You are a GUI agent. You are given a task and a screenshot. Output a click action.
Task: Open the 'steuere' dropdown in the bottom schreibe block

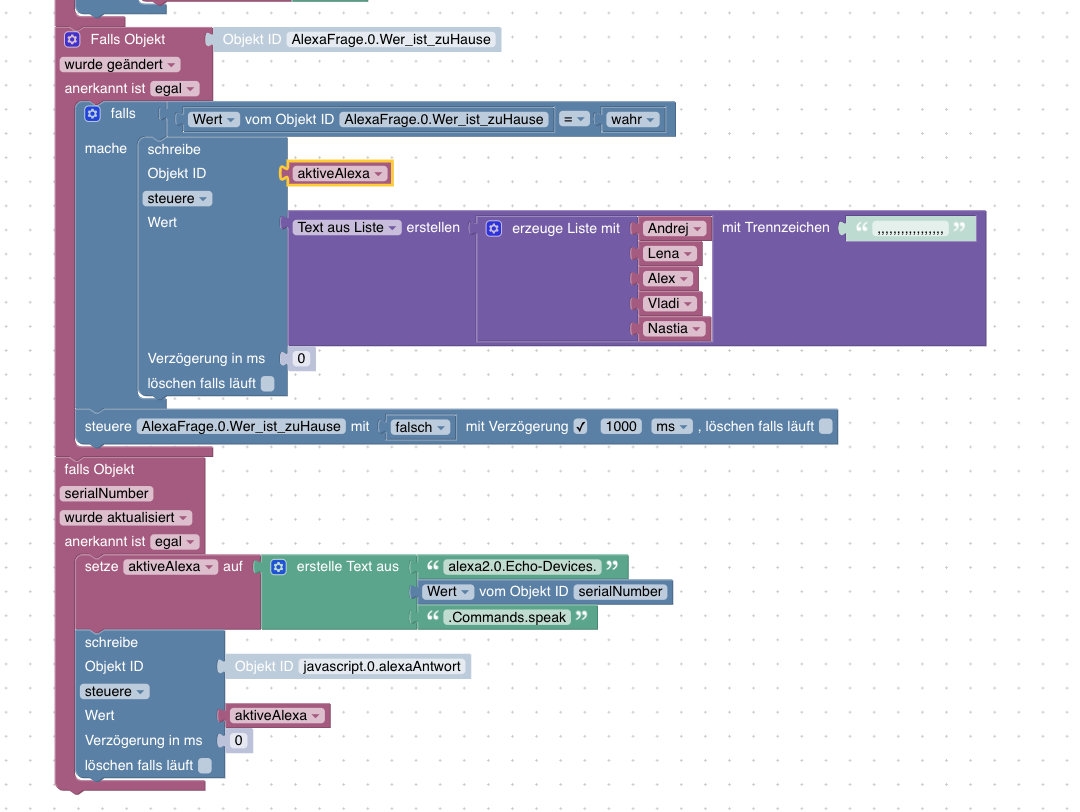(114, 691)
